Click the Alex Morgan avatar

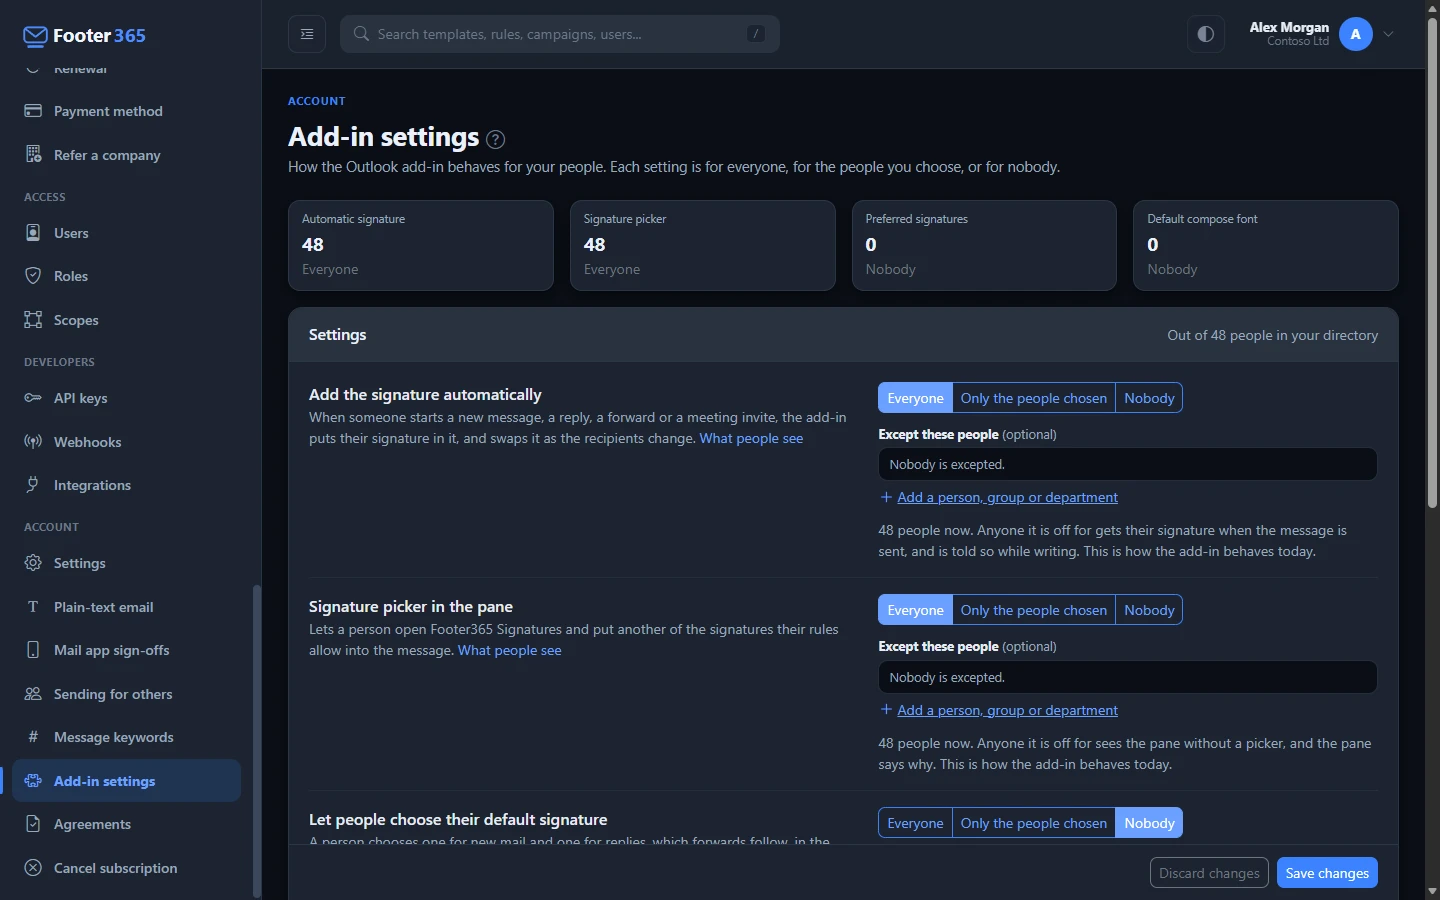tap(1355, 34)
